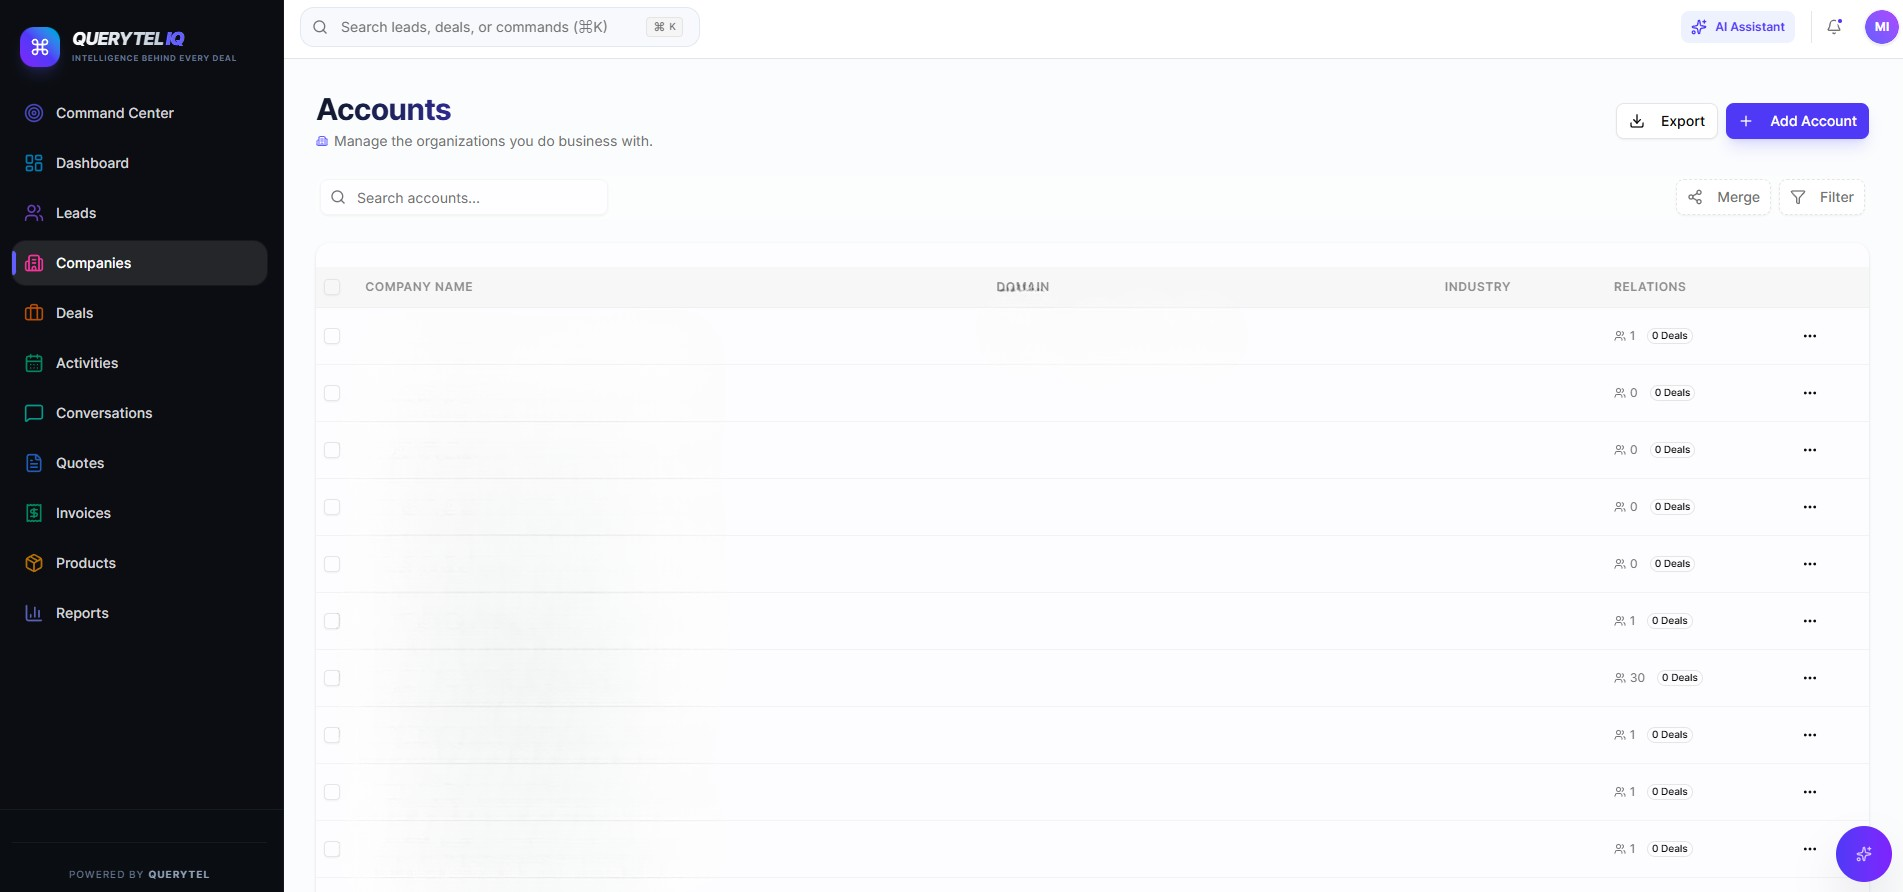The height and width of the screenshot is (892, 1903).
Task: Launch the AI Assistant button
Action: click(1738, 27)
